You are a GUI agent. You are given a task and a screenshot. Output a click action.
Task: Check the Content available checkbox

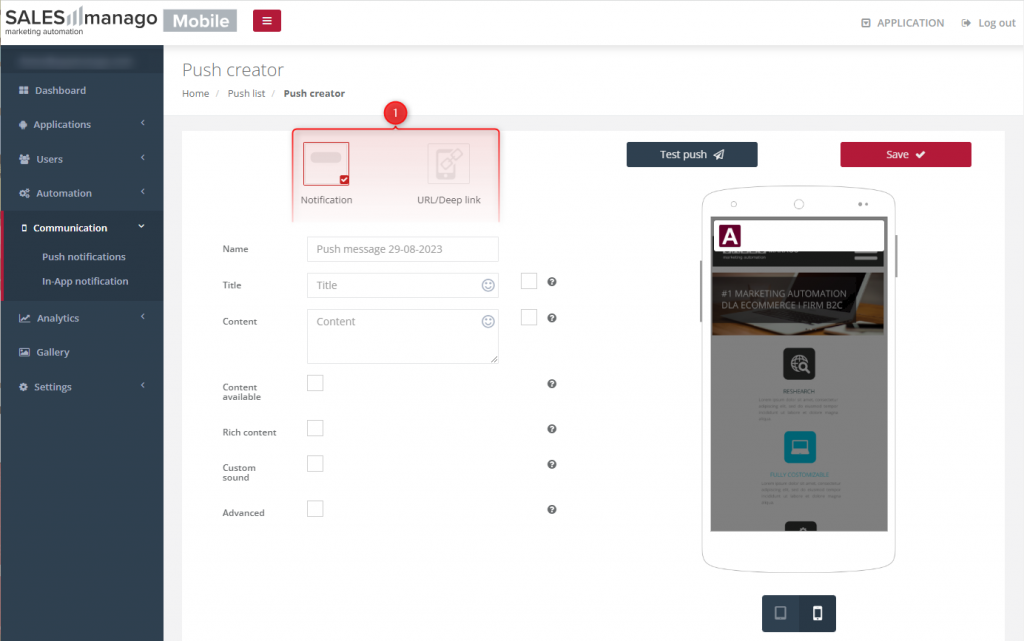[x=315, y=383]
